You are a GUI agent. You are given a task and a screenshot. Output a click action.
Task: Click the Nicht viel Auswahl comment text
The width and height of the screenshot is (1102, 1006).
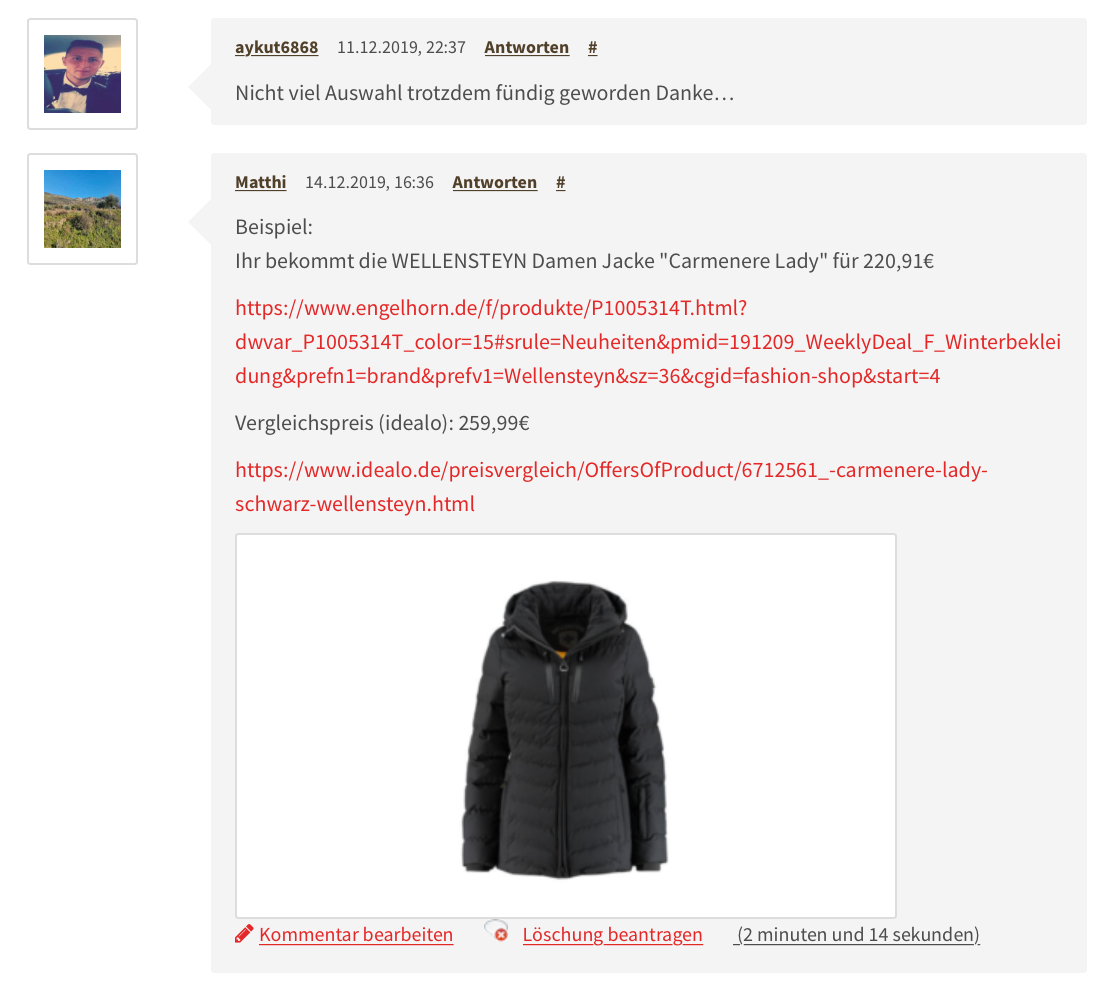coord(485,93)
